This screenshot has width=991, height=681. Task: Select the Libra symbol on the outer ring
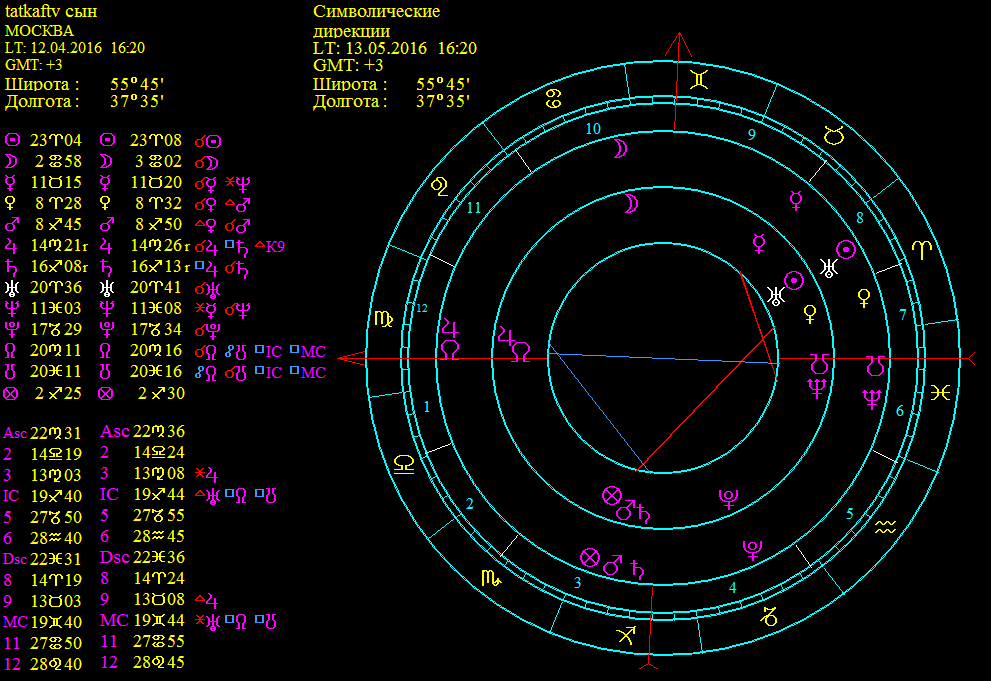click(x=405, y=463)
